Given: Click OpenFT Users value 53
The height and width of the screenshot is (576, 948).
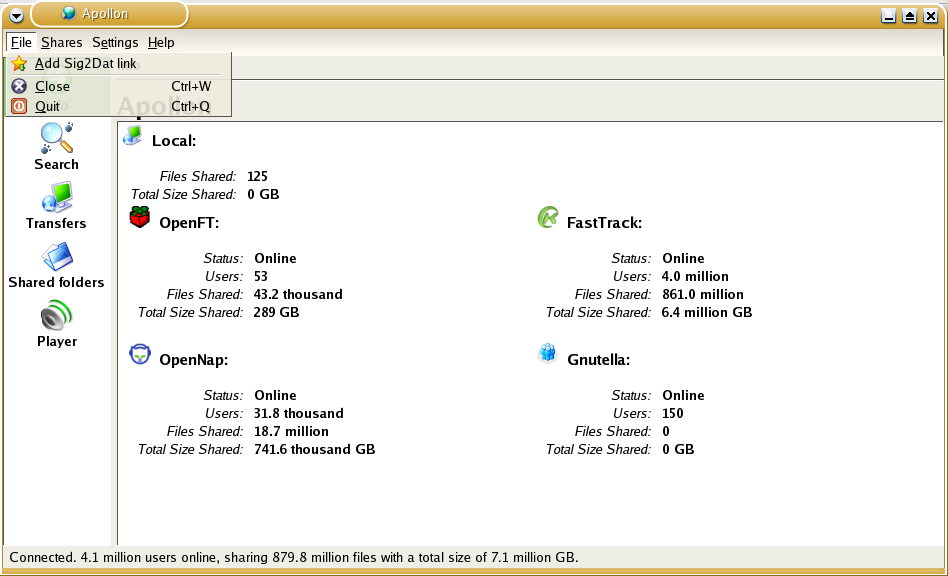Looking at the screenshot, I should point(261,276).
